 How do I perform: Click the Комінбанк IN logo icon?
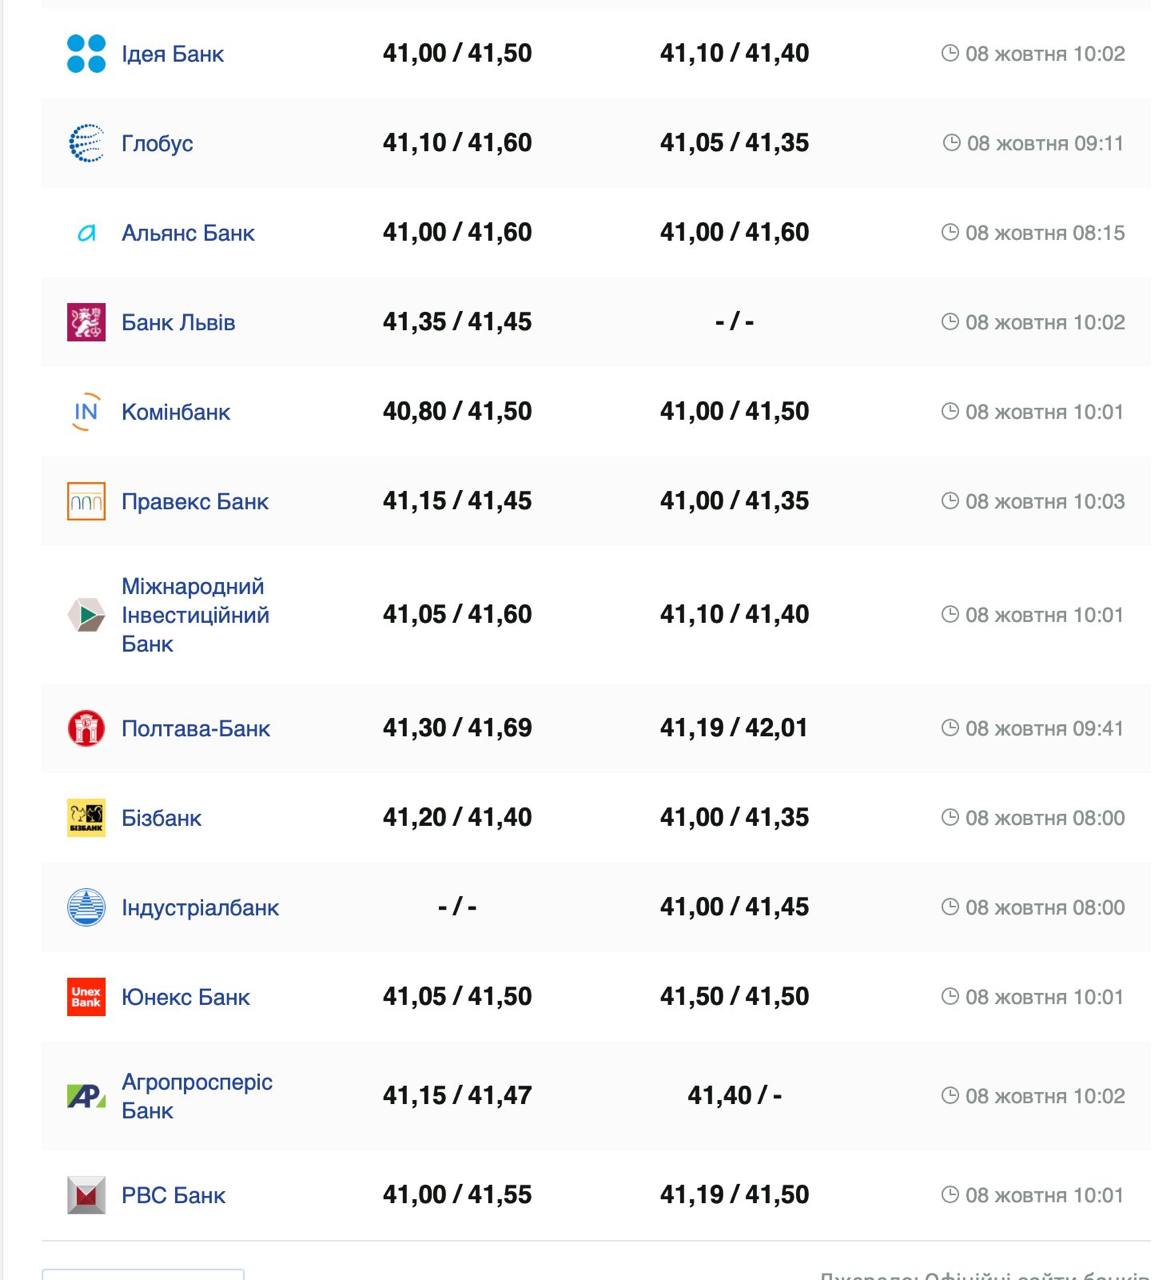tap(86, 412)
